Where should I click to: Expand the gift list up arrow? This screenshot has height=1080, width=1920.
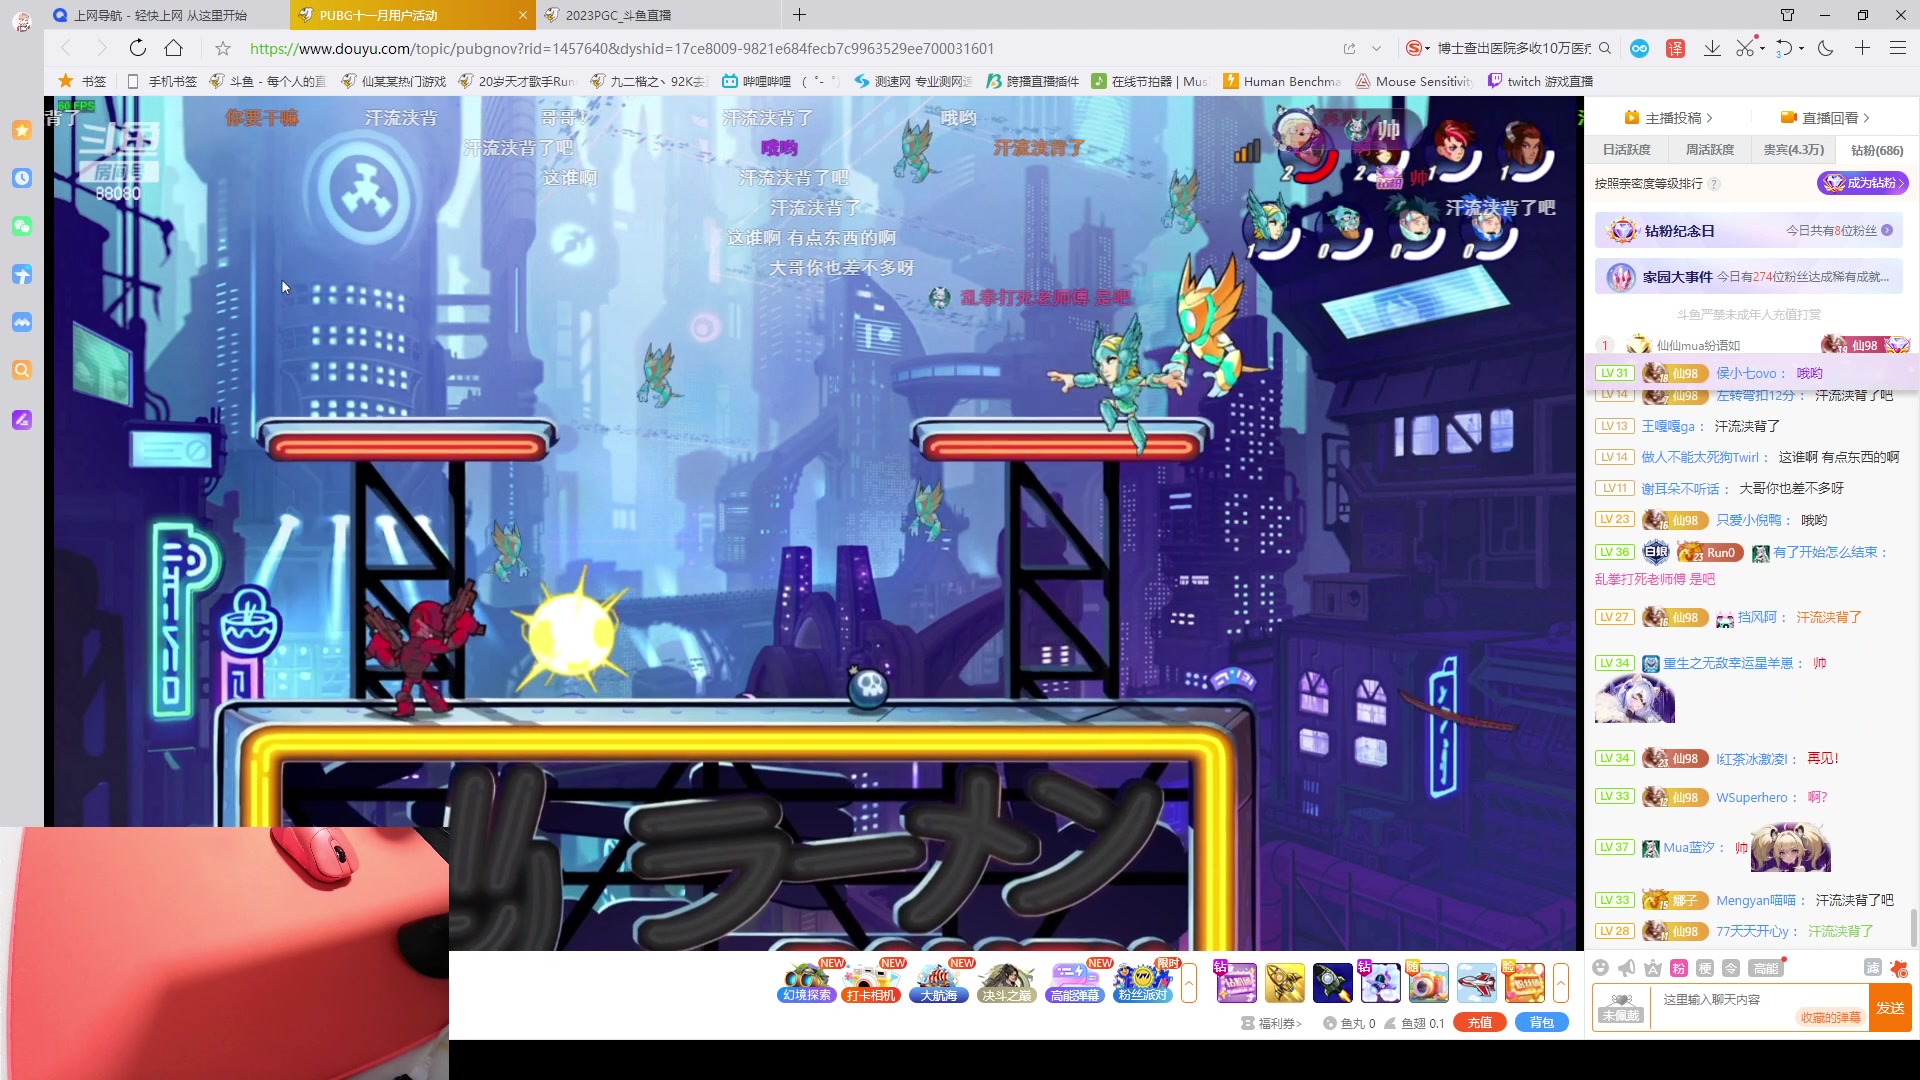pos(1560,983)
